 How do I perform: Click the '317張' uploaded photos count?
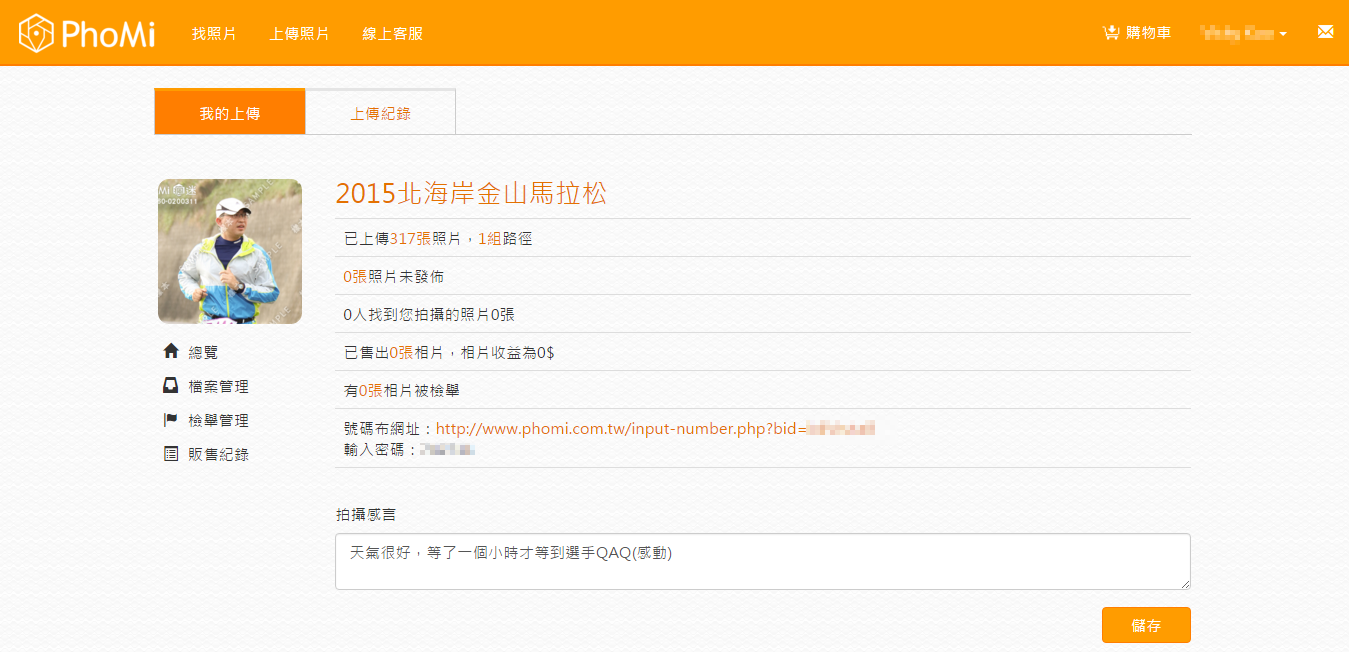pos(411,239)
